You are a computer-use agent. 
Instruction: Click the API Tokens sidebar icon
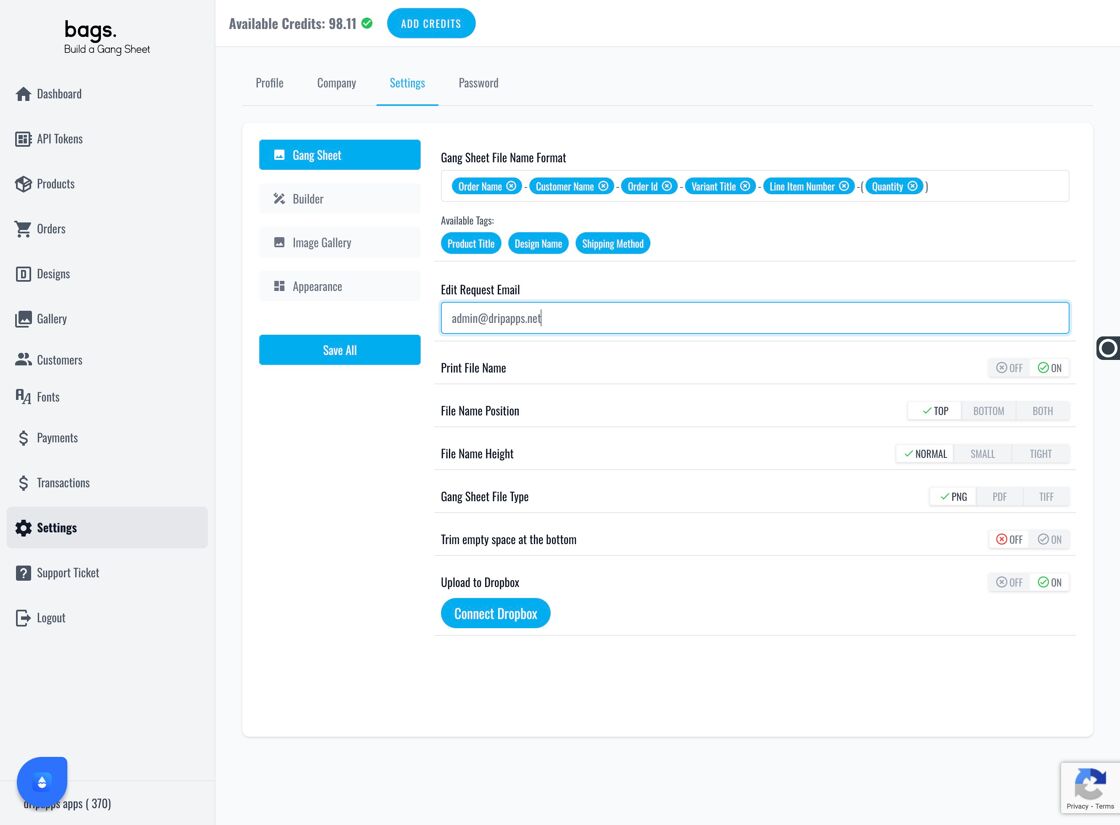(x=24, y=139)
